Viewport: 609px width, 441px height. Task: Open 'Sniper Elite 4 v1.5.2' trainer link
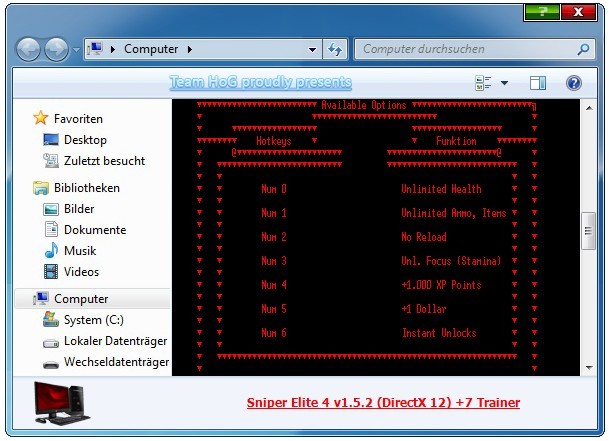pyautogui.click(x=383, y=403)
